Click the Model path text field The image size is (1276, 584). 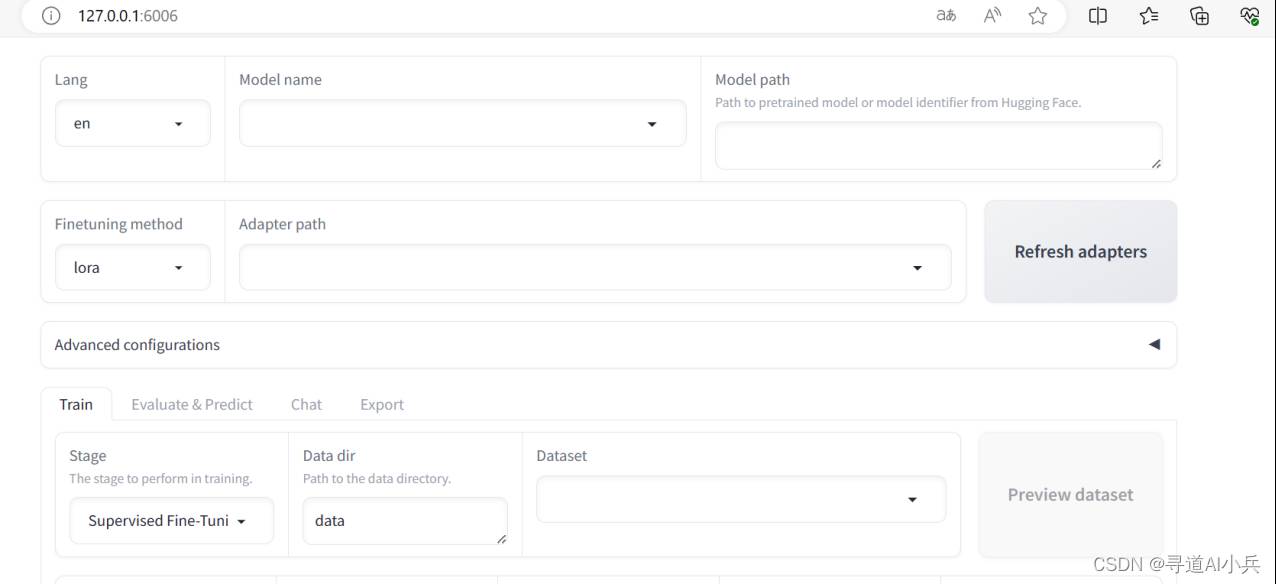[x=939, y=146]
